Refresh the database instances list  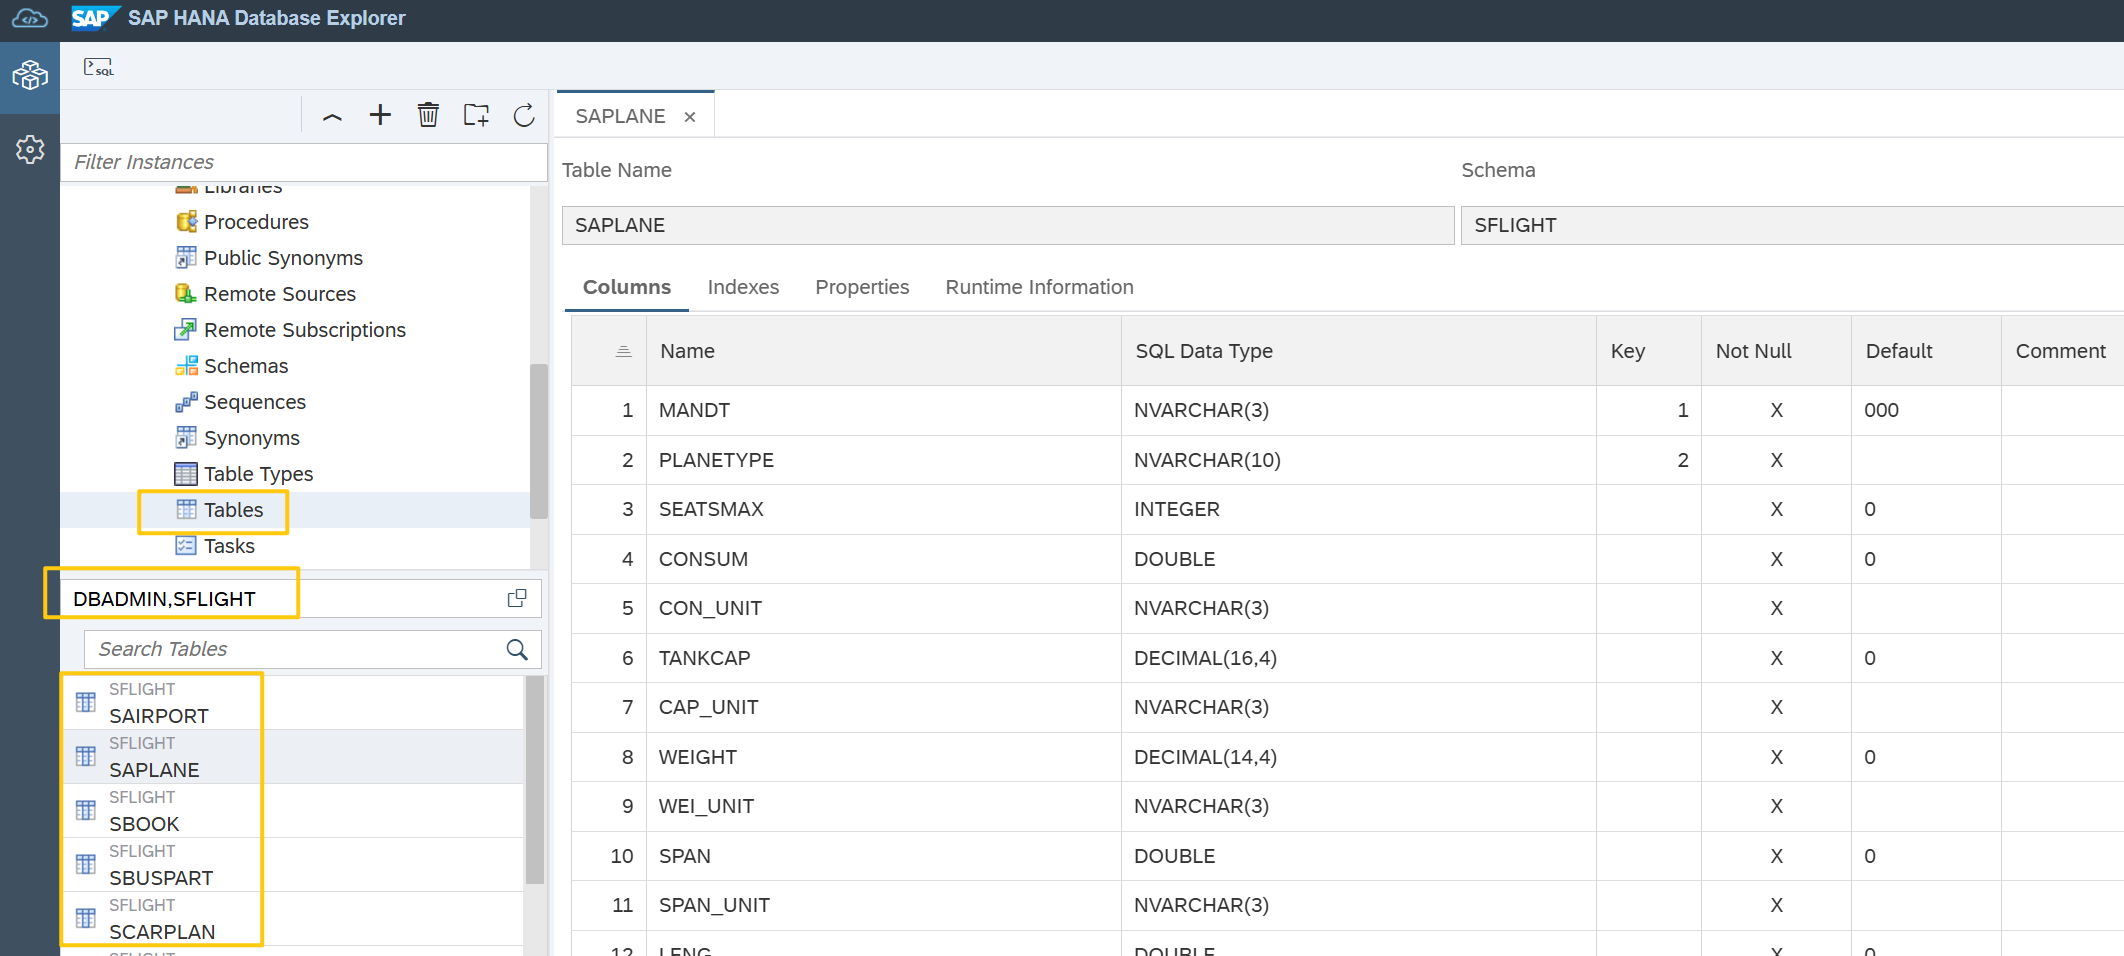524,115
